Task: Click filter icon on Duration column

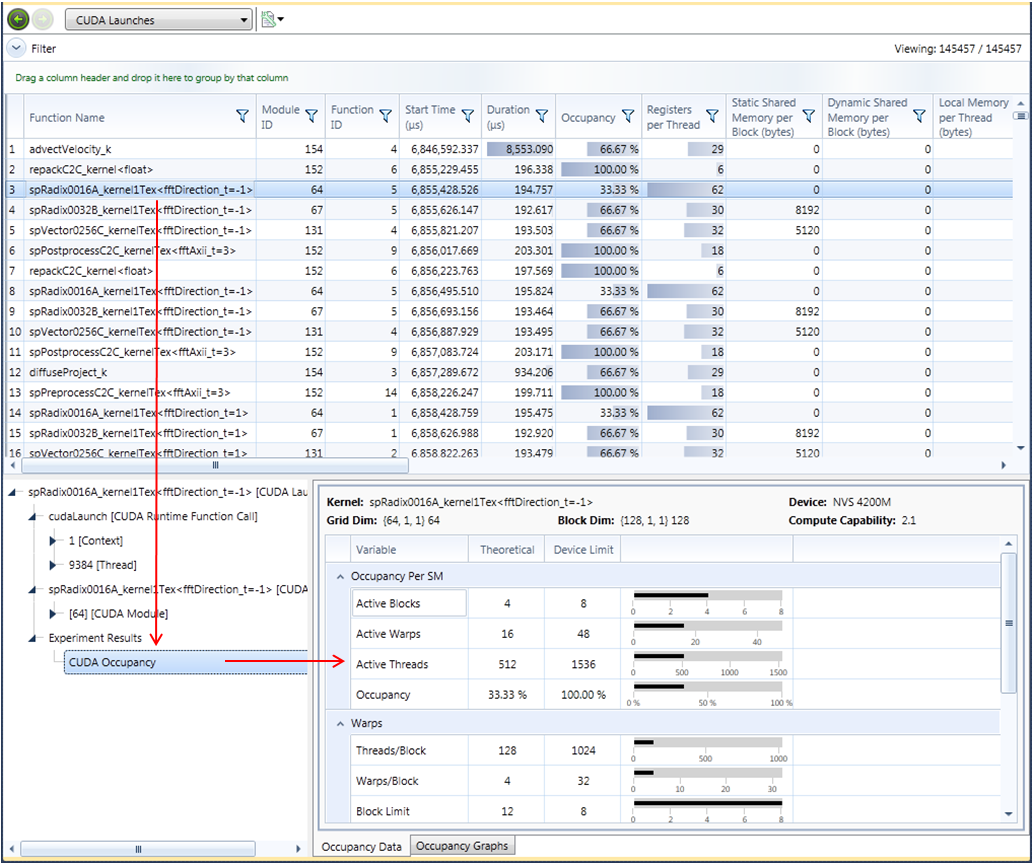Action: 541,117
